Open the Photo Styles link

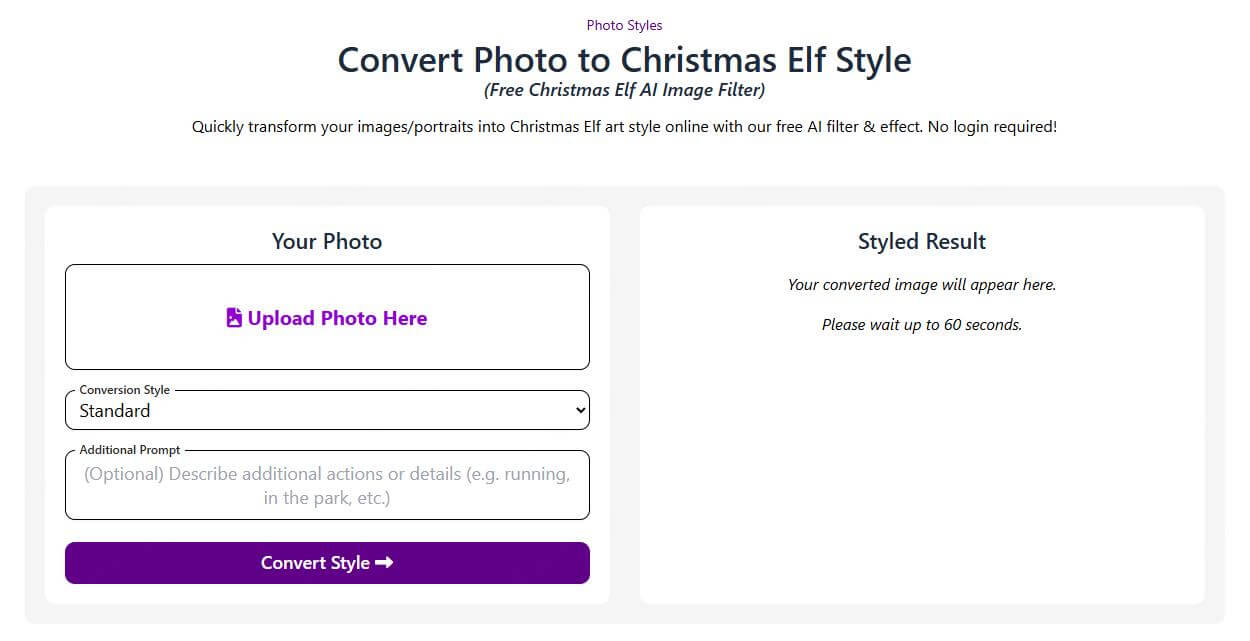624,25
